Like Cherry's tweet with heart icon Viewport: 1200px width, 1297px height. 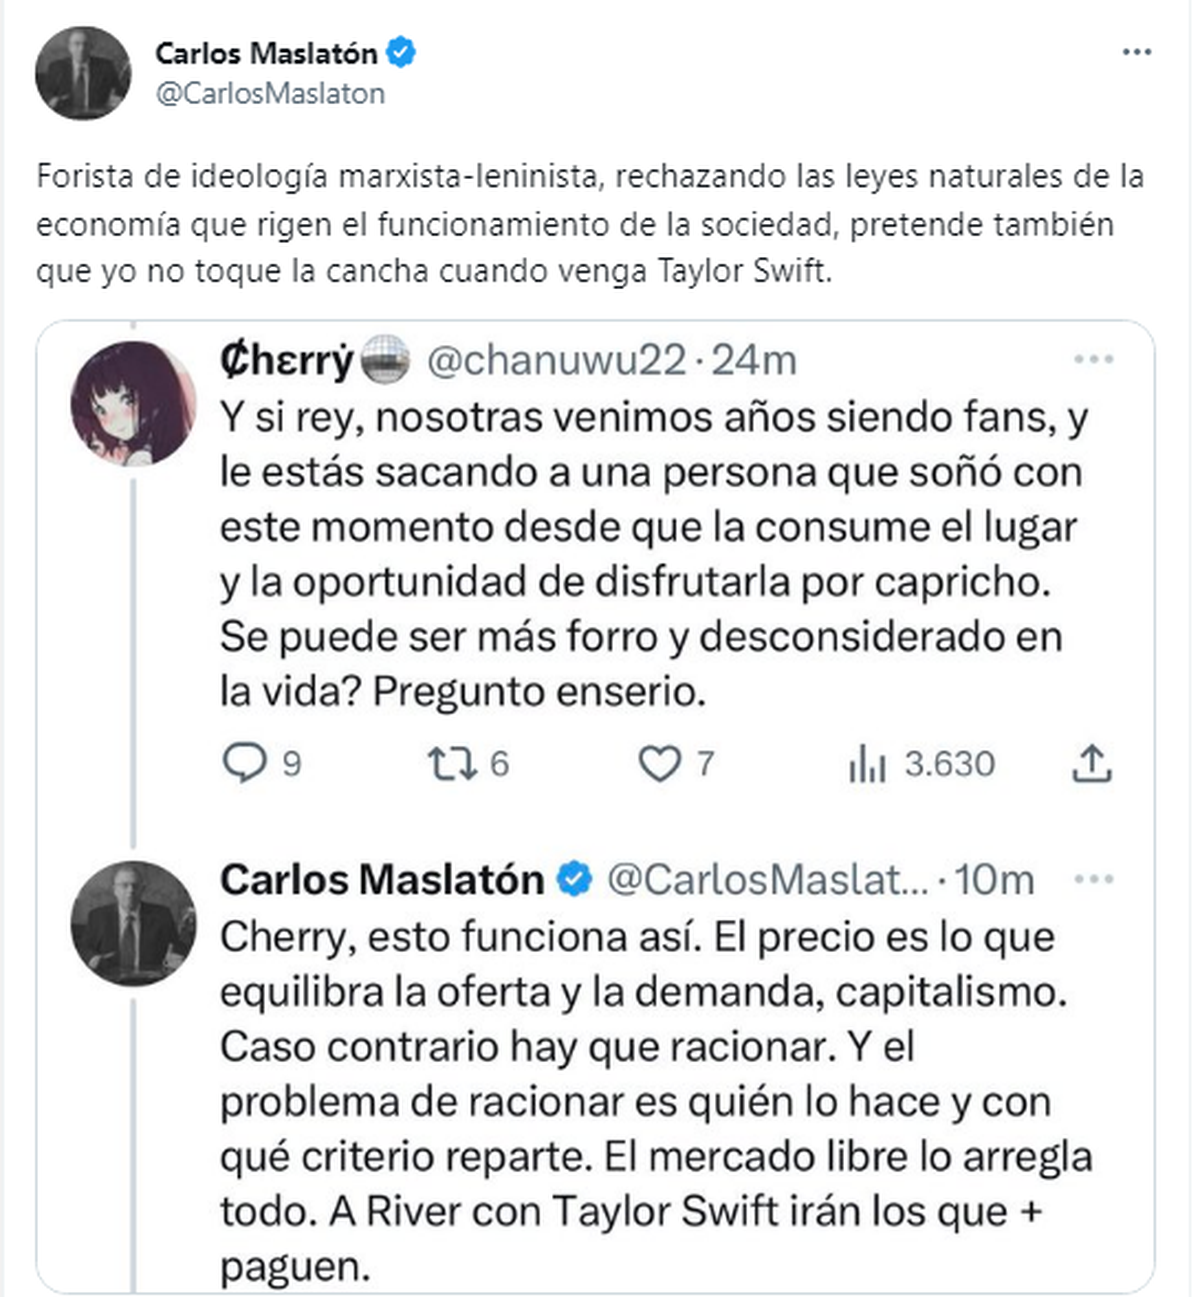coord(659,764)
